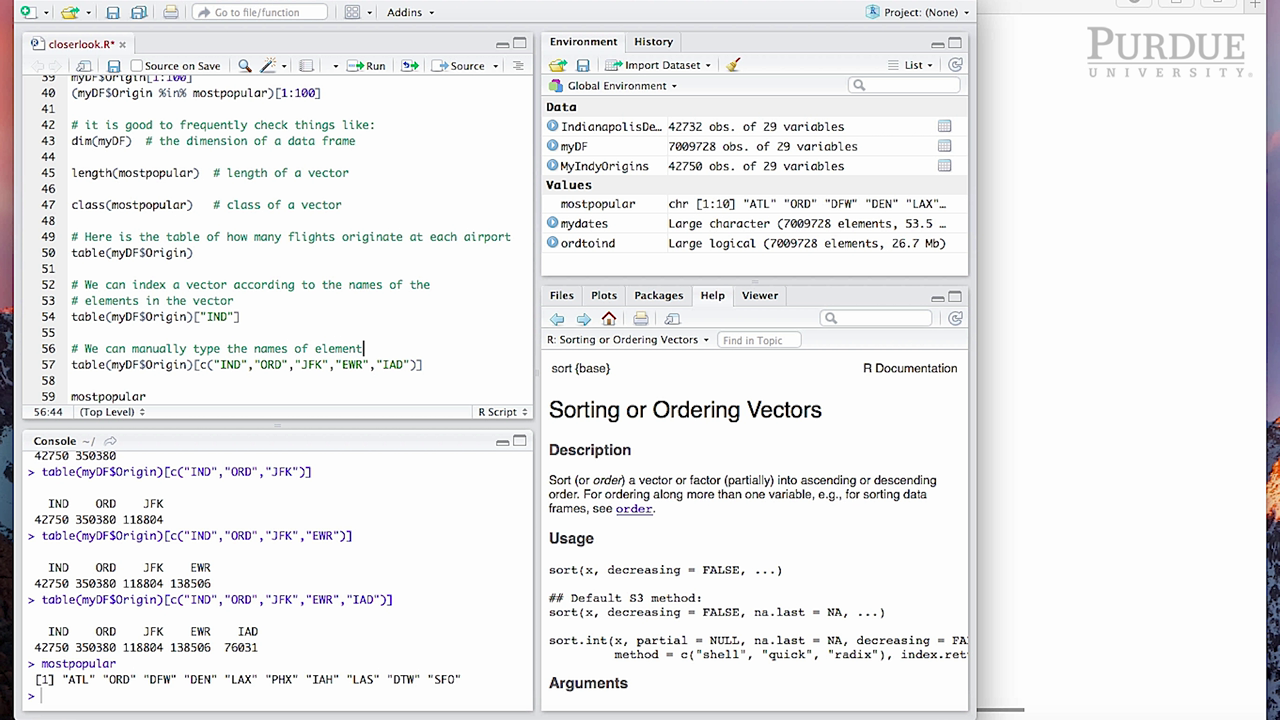
Task: Switch to the Viewer tab
Action: coord(760,296)
